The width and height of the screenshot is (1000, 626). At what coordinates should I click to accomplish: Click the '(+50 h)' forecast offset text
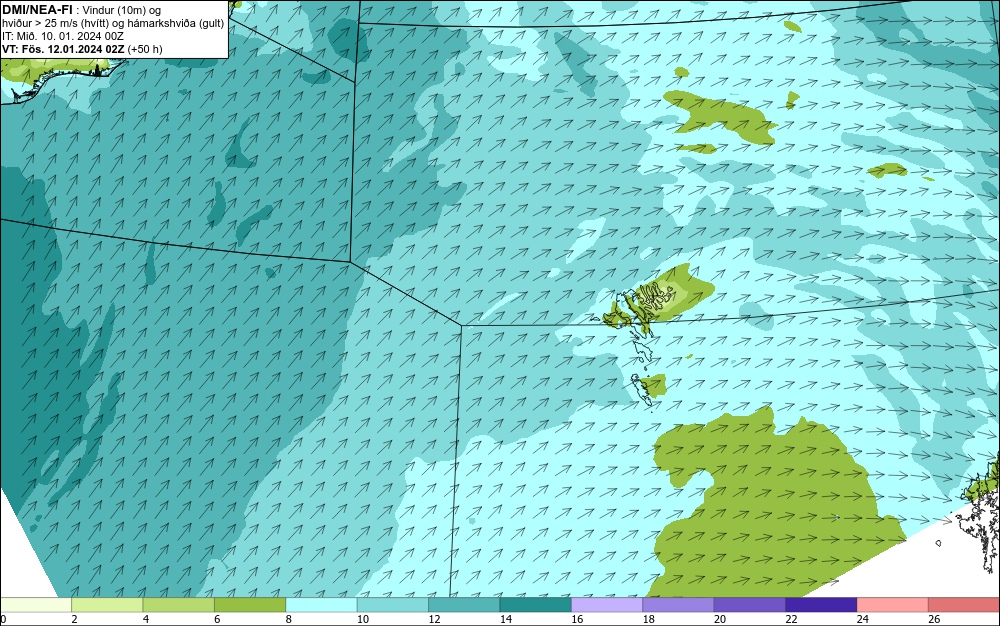pyautogui.click(x=145, y=49)
